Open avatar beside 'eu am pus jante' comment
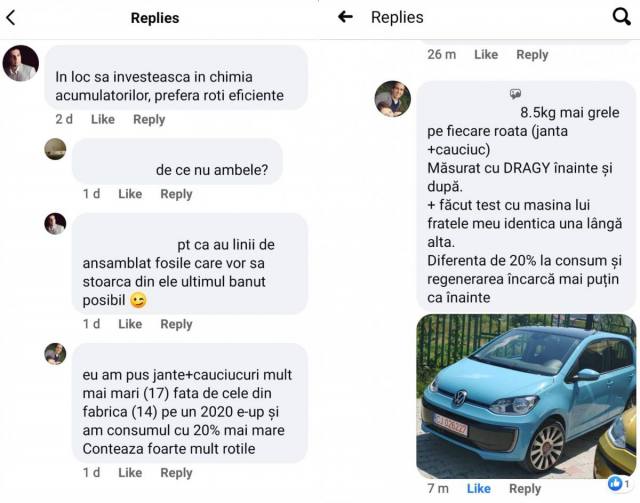Viewport: 640px width, 503px height. click(55, 354)
